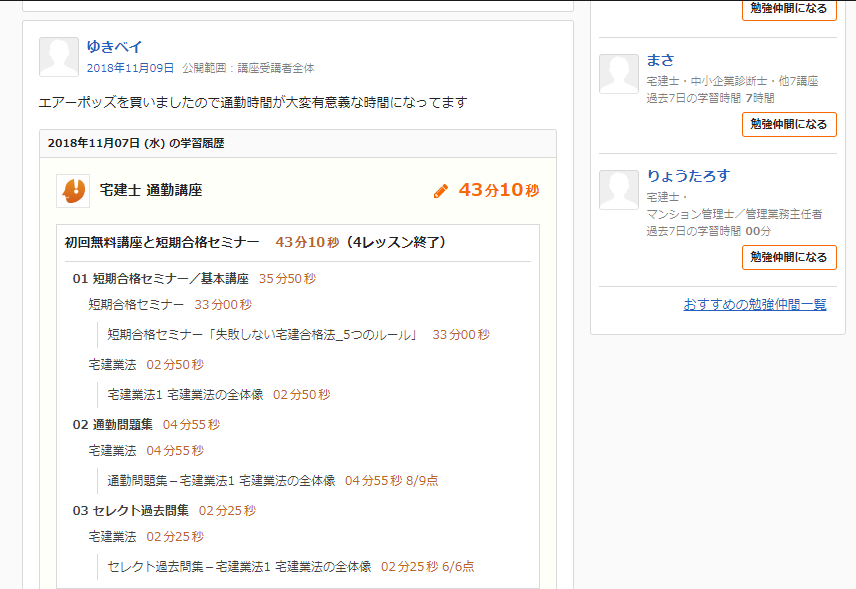Click the total time 43分10秒 in the course header
Viewport: 856px width, 589px height.
(x=499, y=191)
